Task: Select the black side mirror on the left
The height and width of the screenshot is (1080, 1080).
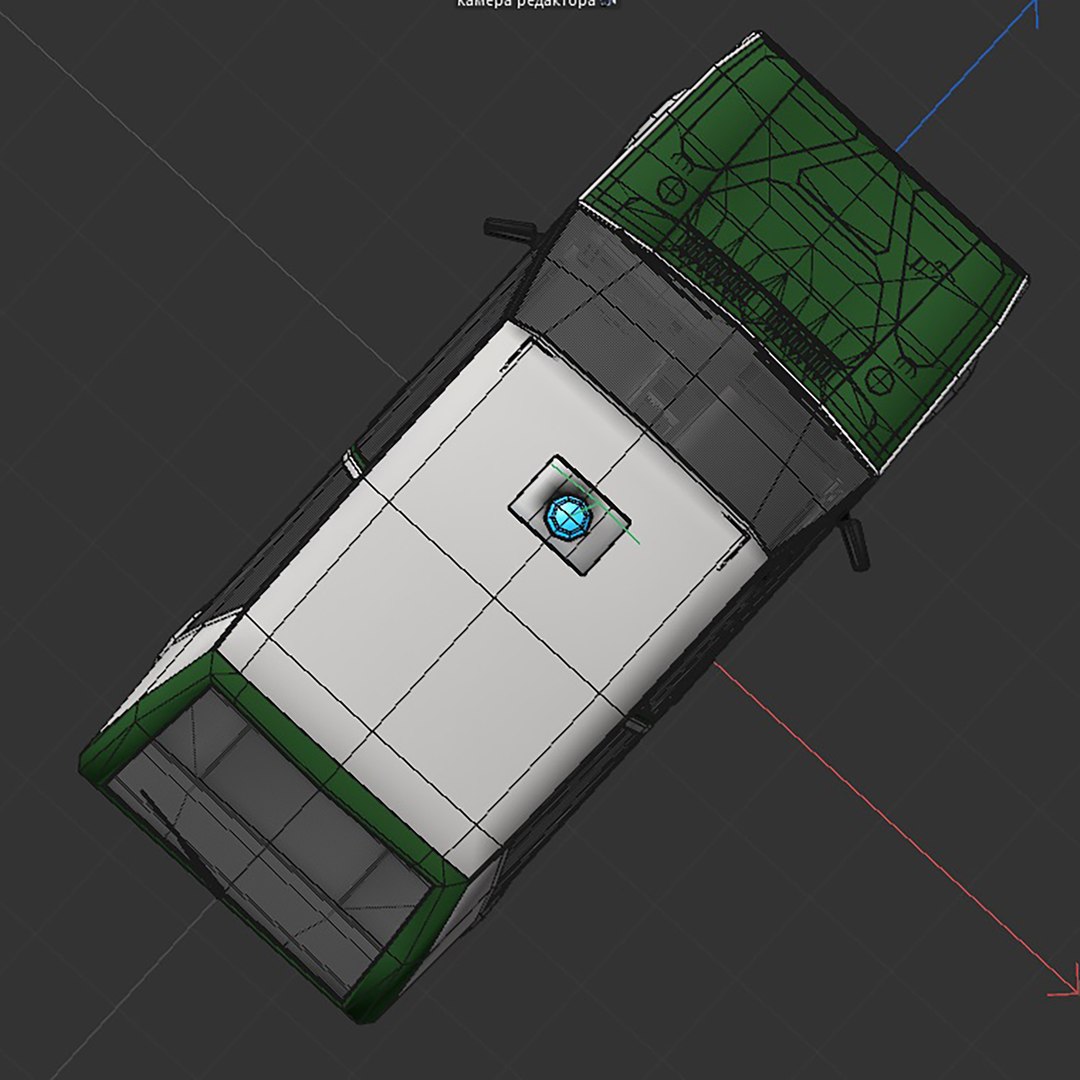Action: click(510, 229)
